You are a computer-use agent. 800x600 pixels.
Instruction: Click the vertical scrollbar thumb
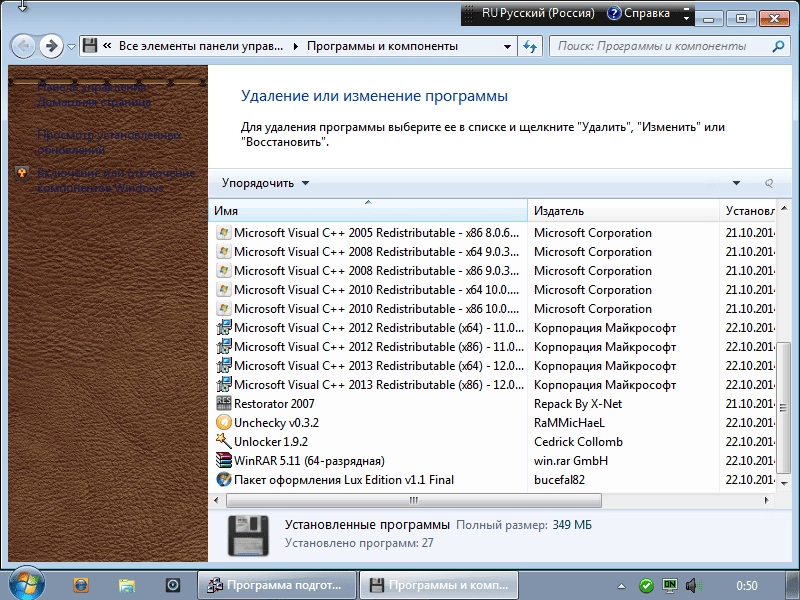(x=784, y=408)
